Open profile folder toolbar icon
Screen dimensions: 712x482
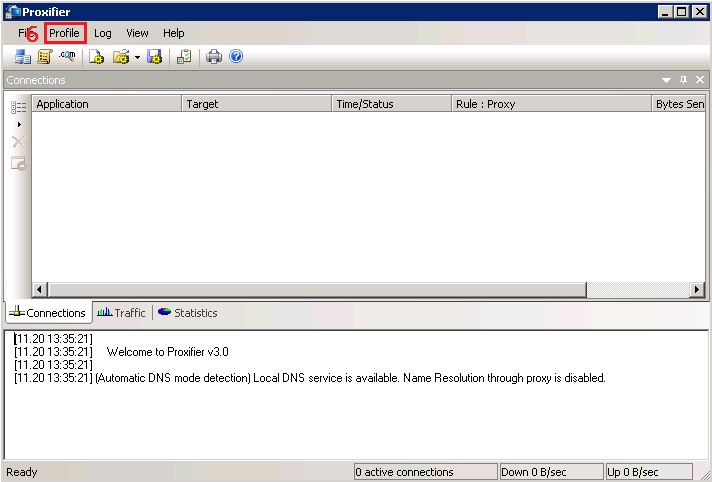pos(122,57)
